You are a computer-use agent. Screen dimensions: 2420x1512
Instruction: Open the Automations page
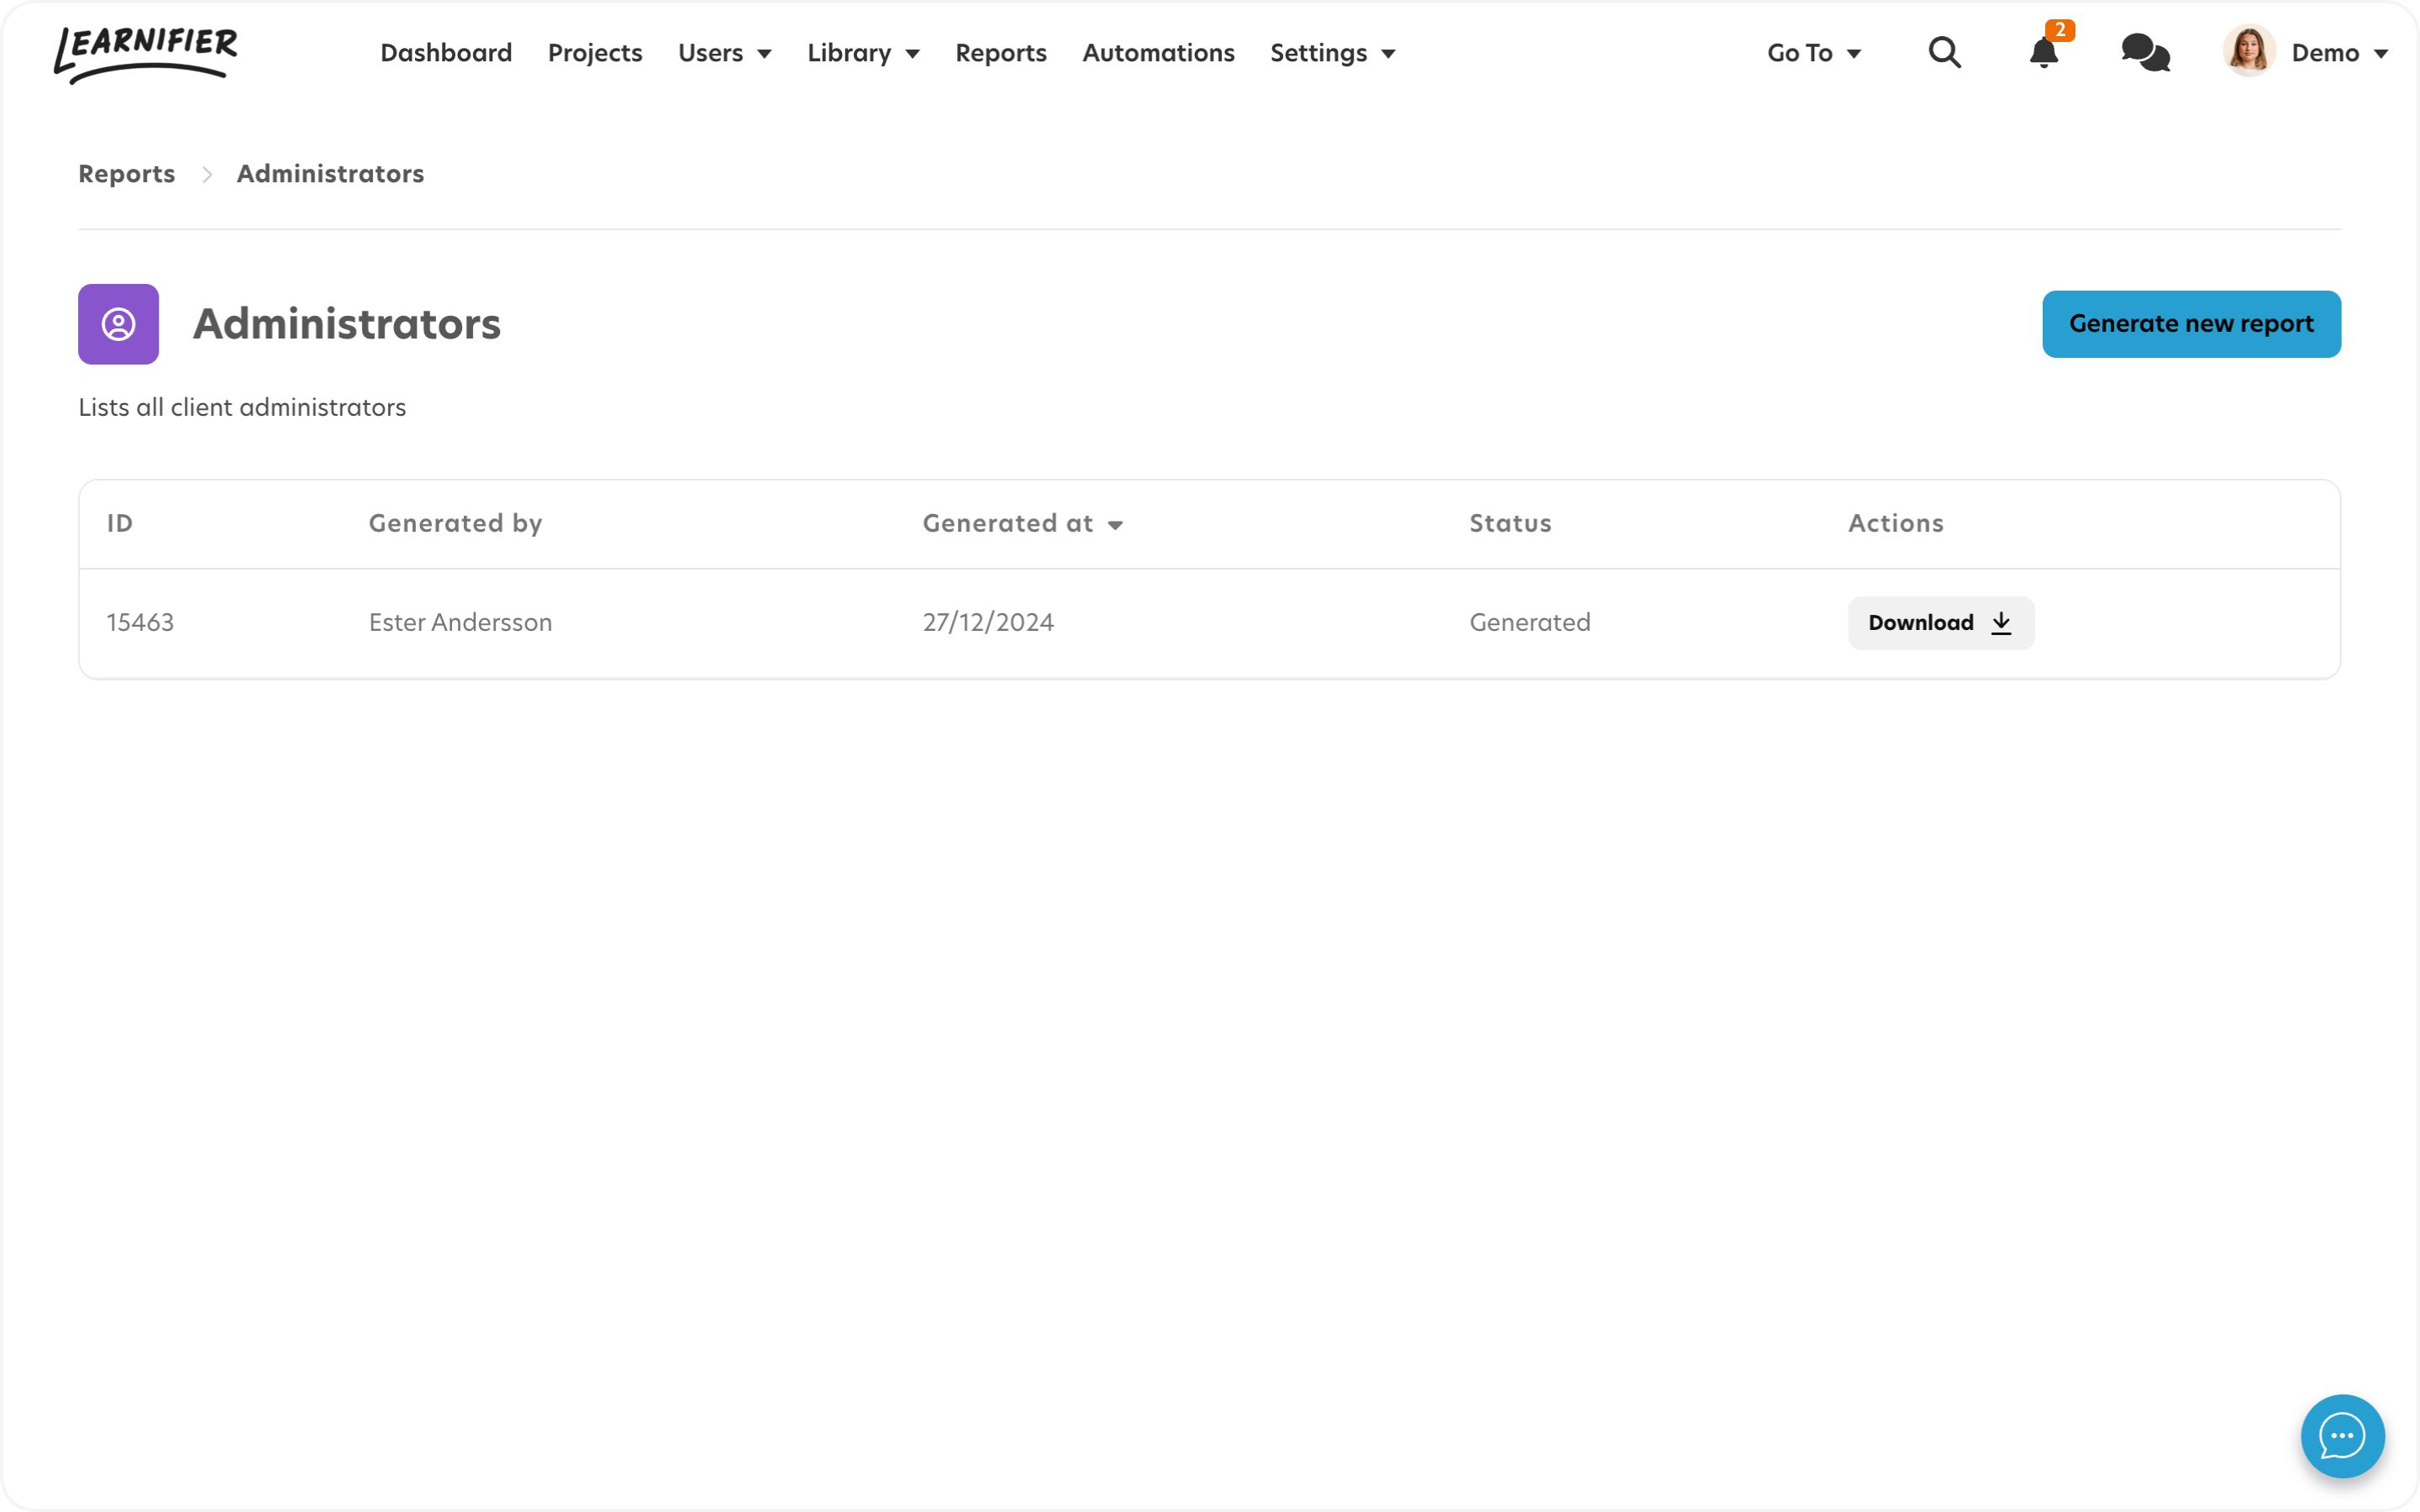coord(1158,53)
